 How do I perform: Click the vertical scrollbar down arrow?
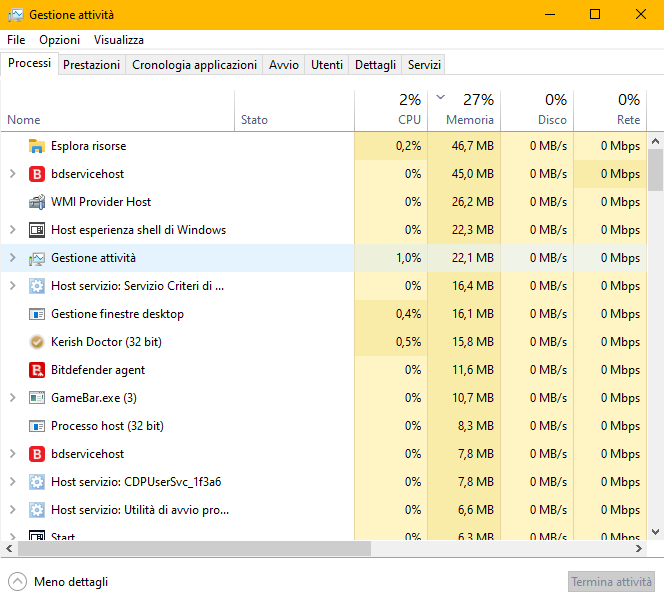pyautogui.click(x=655, y=532)
